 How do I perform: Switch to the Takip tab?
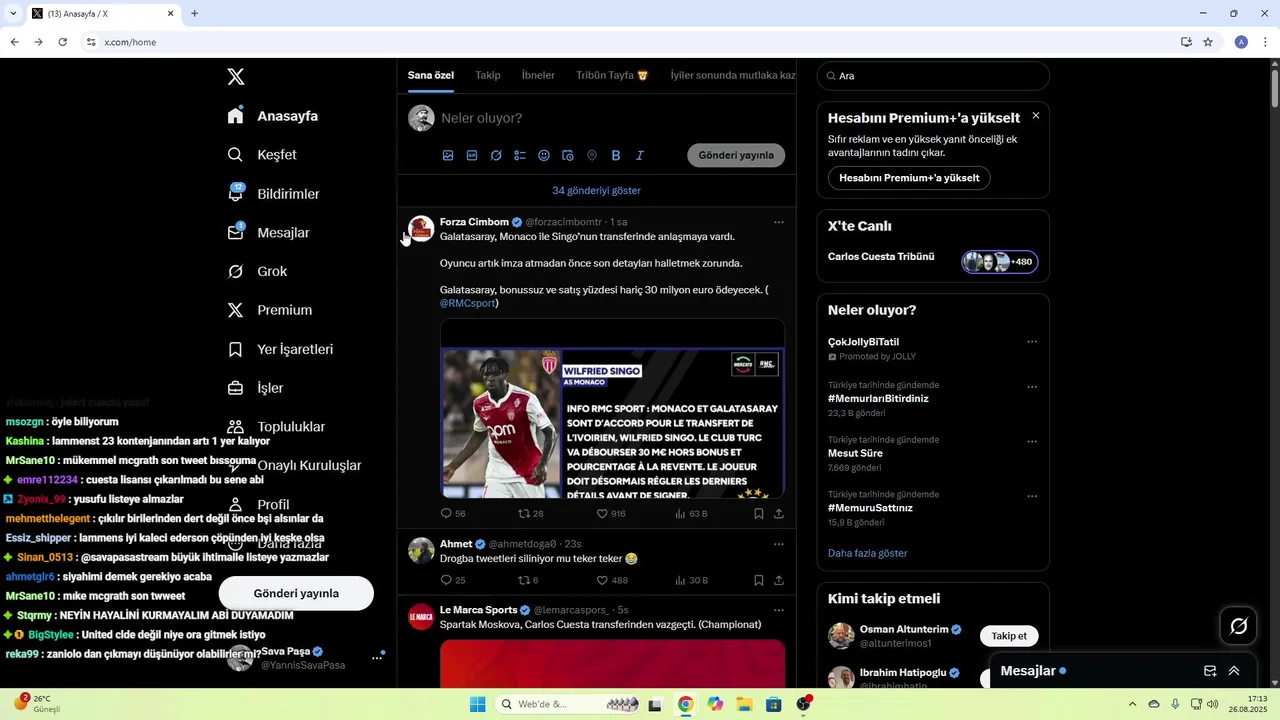[x=488, y=76]
